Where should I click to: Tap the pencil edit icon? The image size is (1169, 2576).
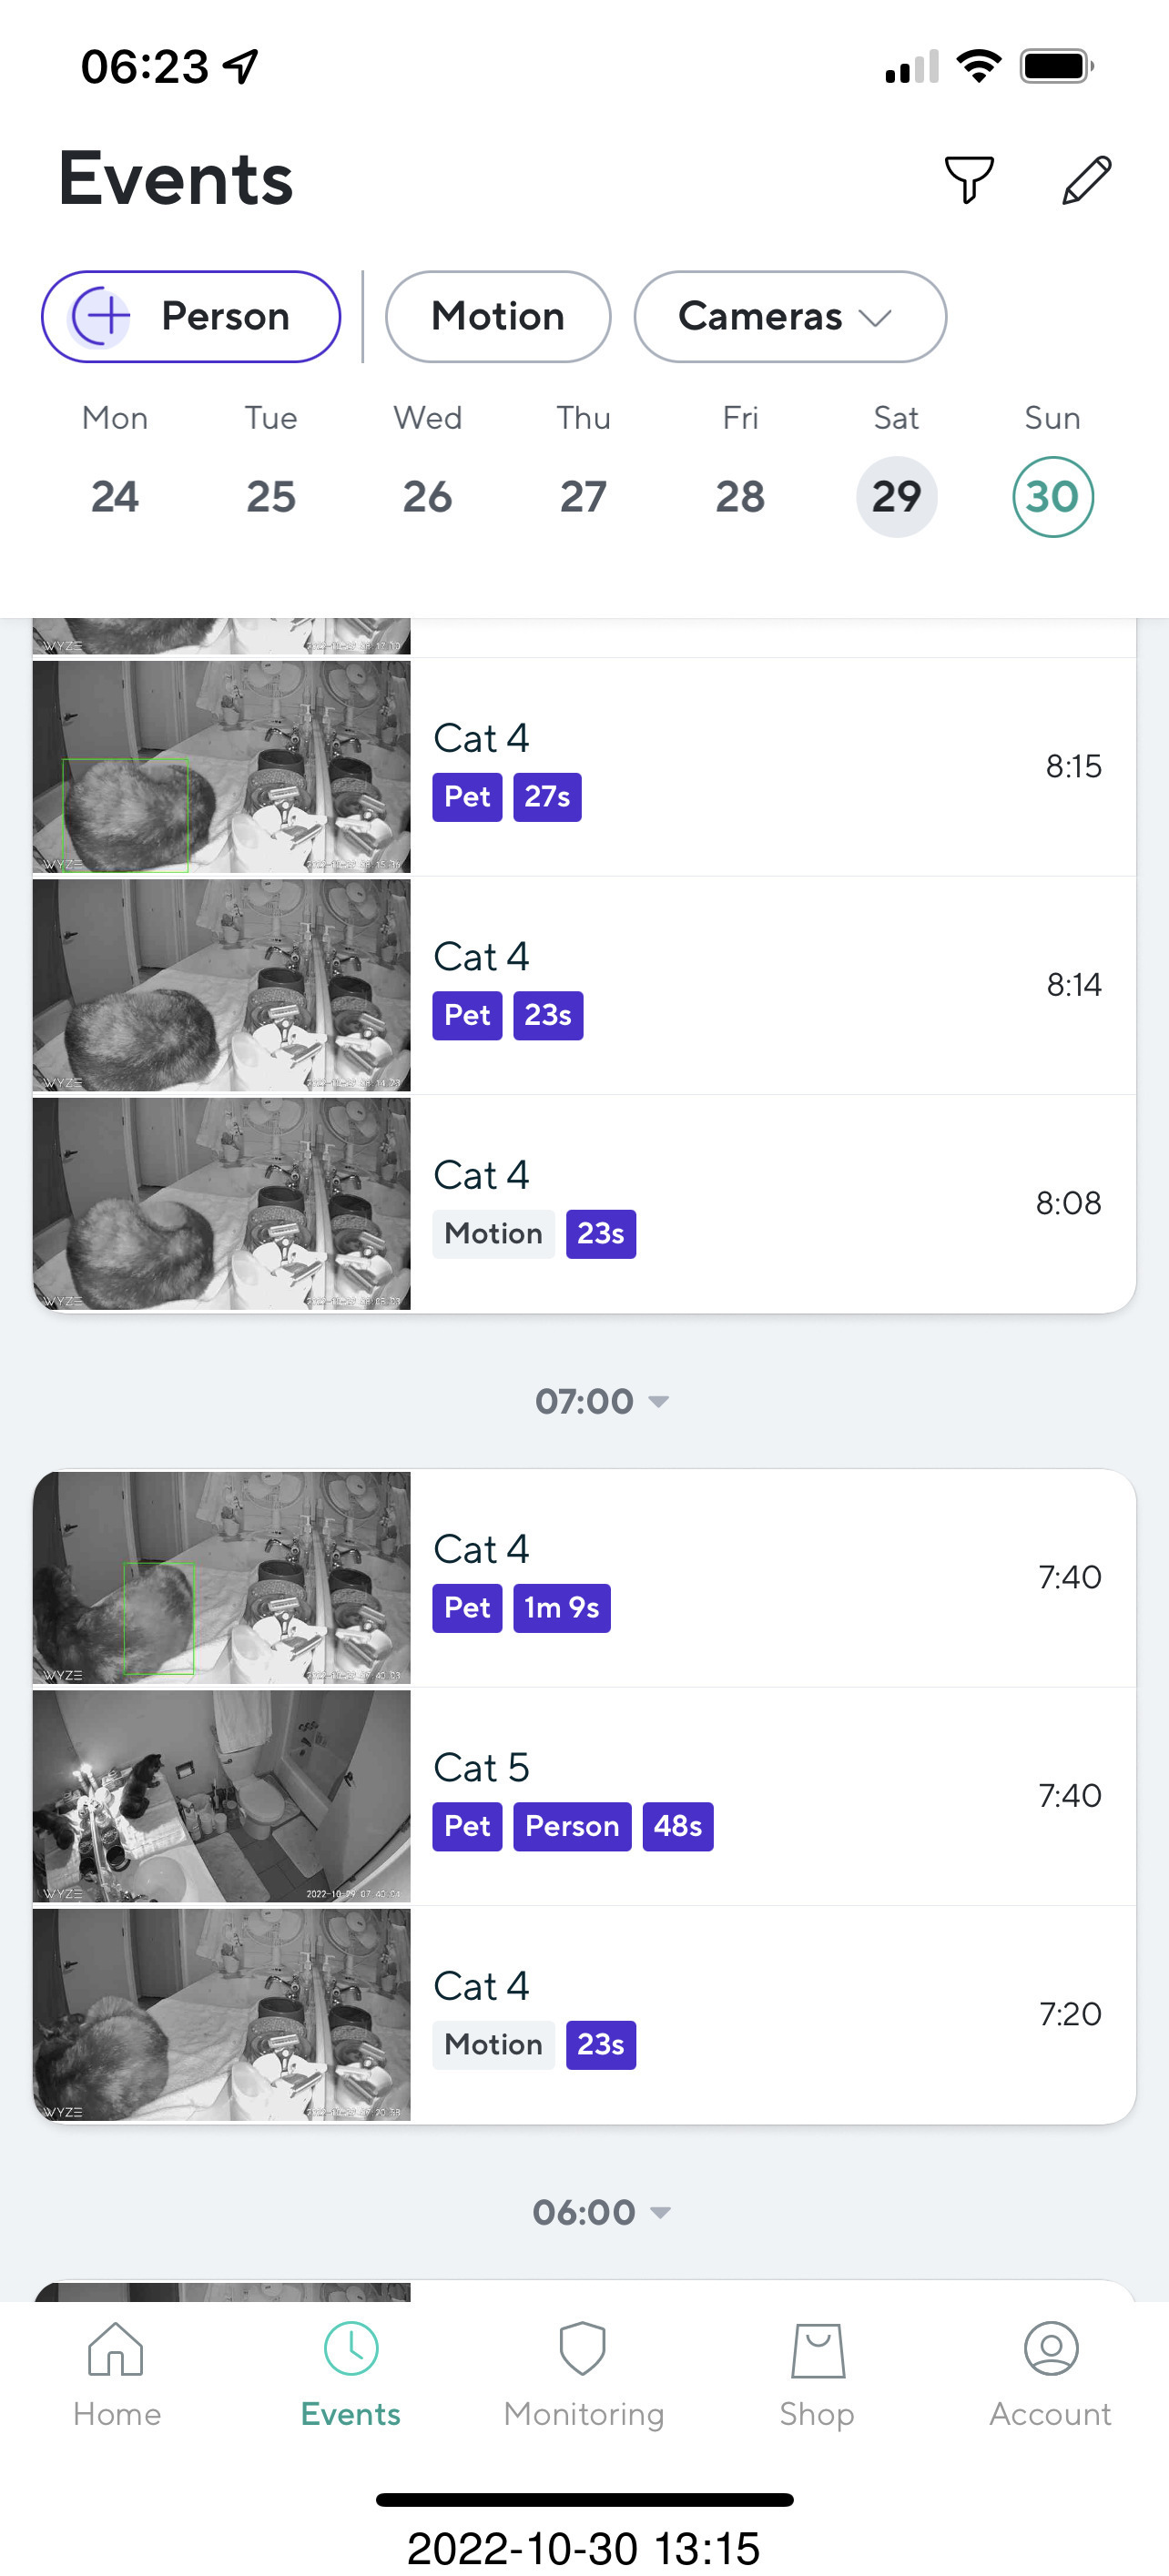point(1086,180)
